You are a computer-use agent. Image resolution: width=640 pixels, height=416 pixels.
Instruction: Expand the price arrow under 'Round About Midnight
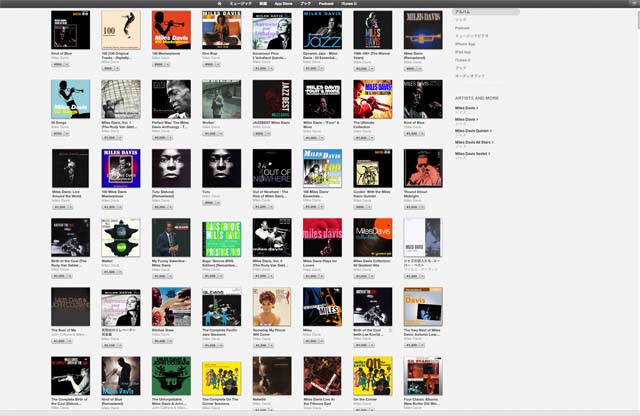pos(422,207)
